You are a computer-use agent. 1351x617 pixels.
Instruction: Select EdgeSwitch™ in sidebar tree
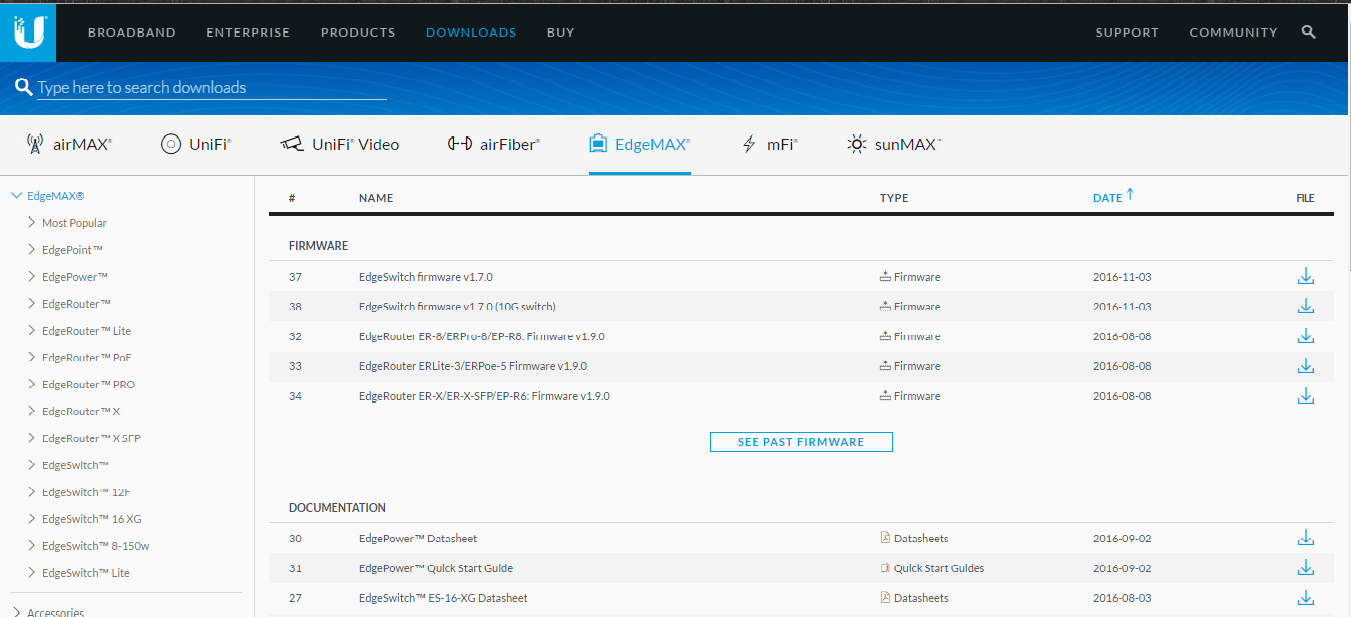(x=75, y=466)
